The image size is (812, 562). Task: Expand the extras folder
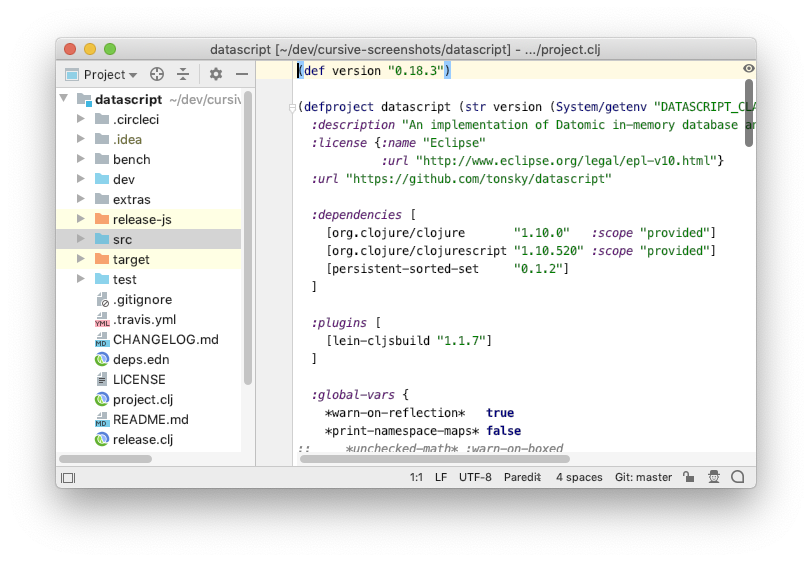81,199
